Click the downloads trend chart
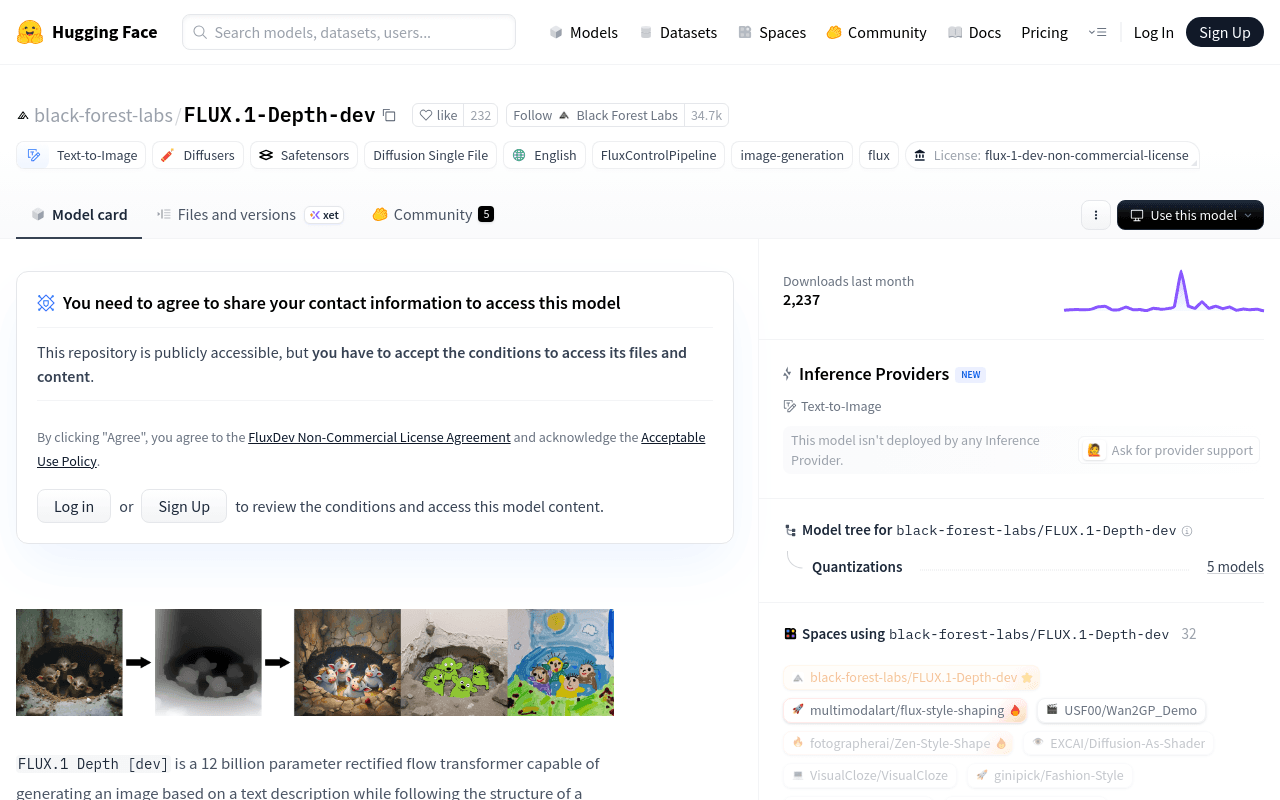Image resolution: width=1280 pixels, height=800 pixels. coord(1164,291)
